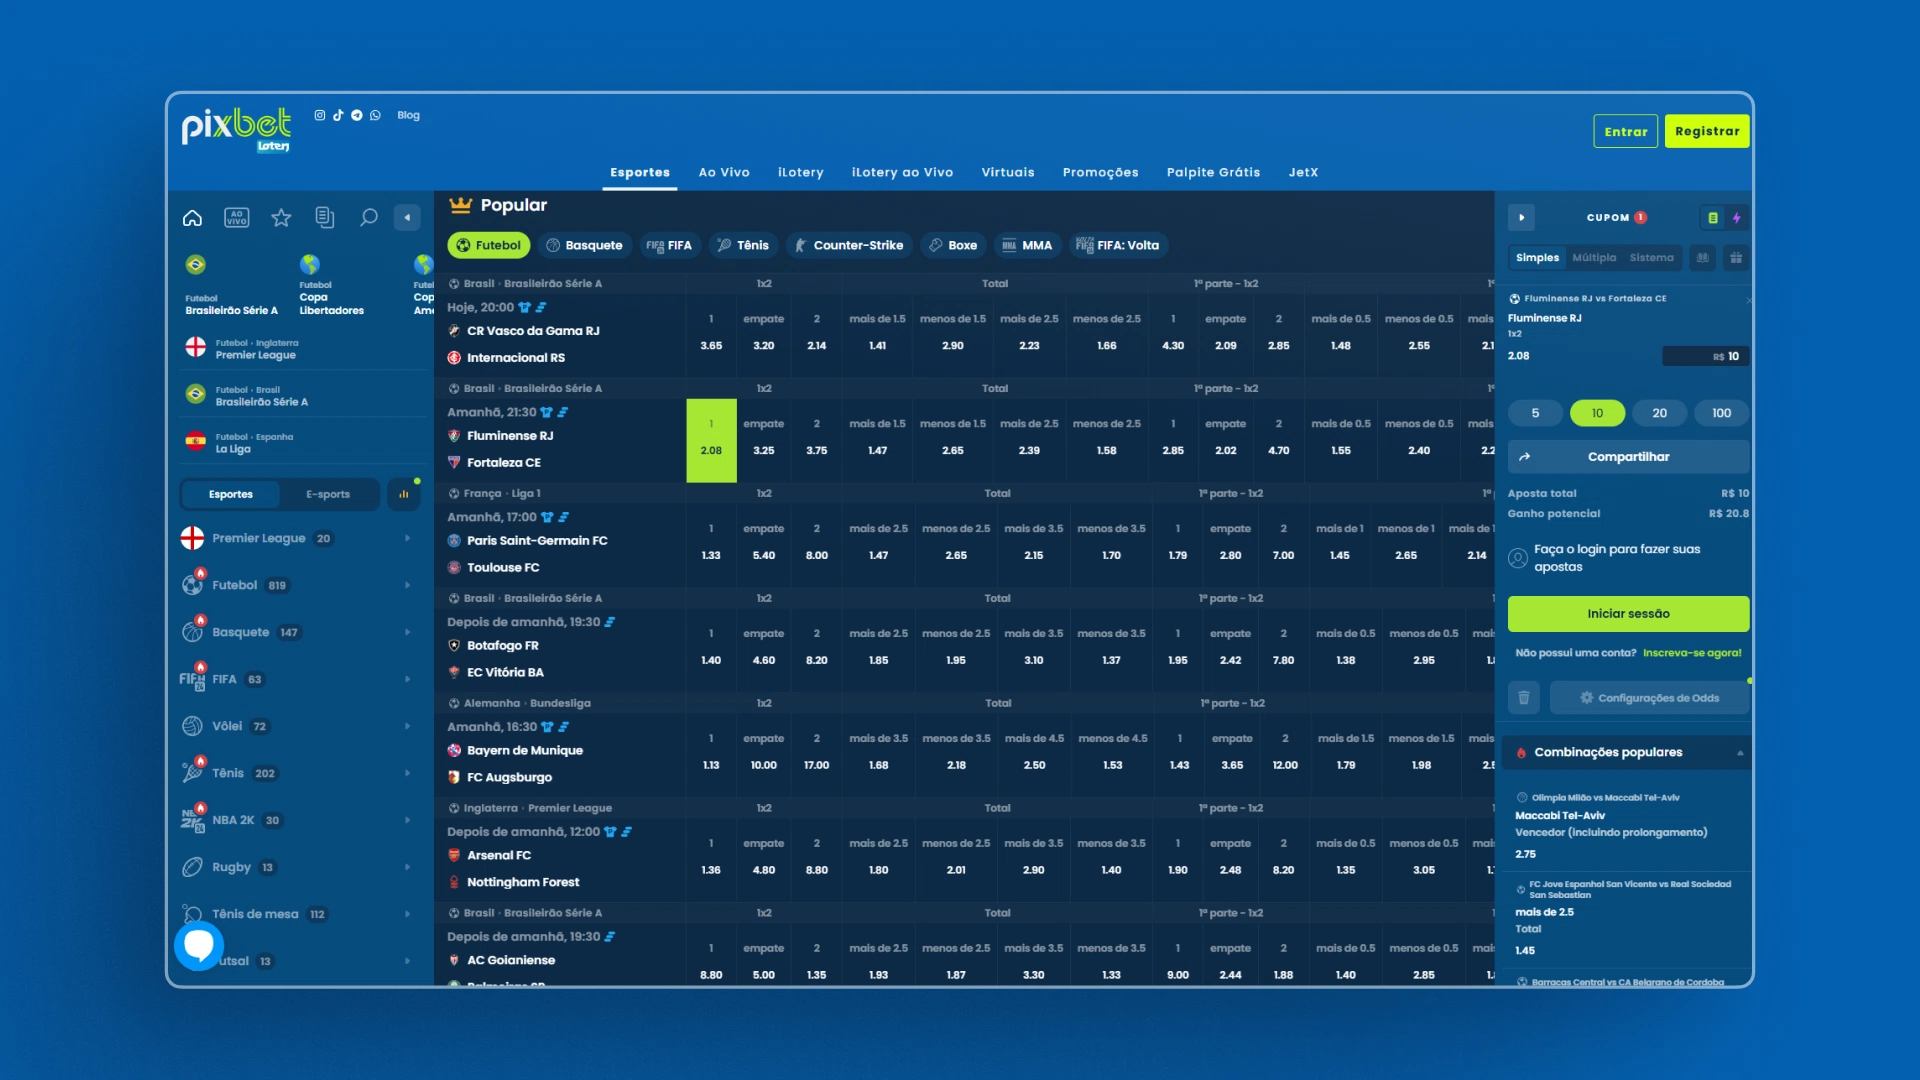The width and height of the screenshot is (1920, 1080).
Task: Switch sidebar to E-sports
Action: click(x=328, y=494)
